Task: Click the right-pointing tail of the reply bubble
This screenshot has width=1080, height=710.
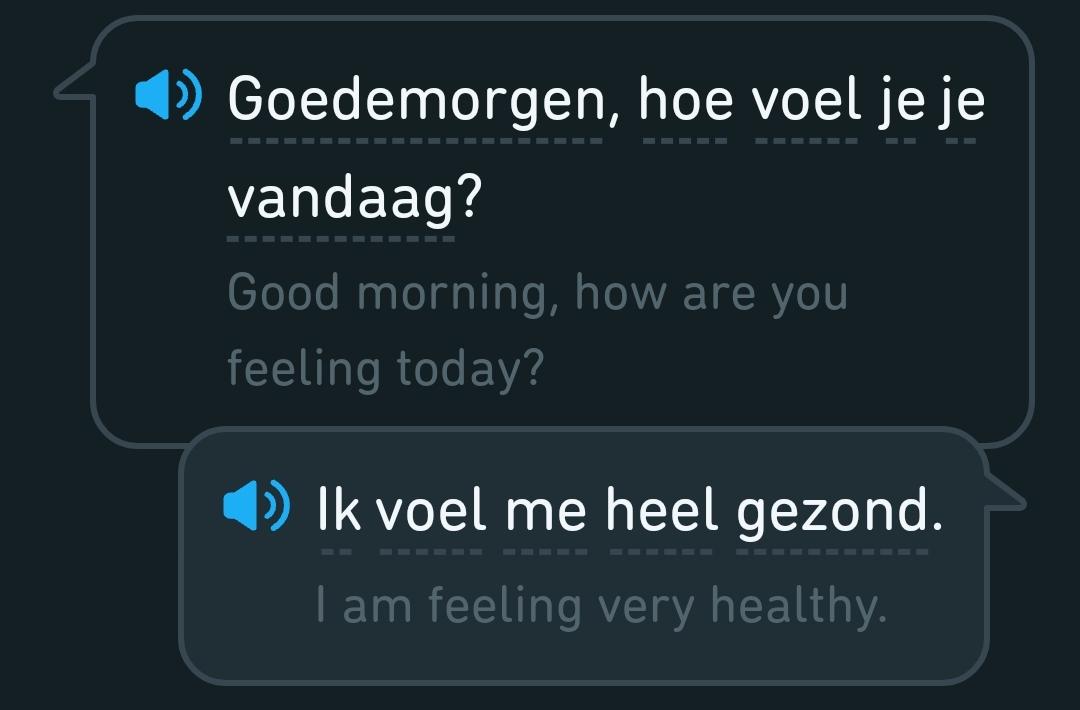Action: click(1006, 494)
